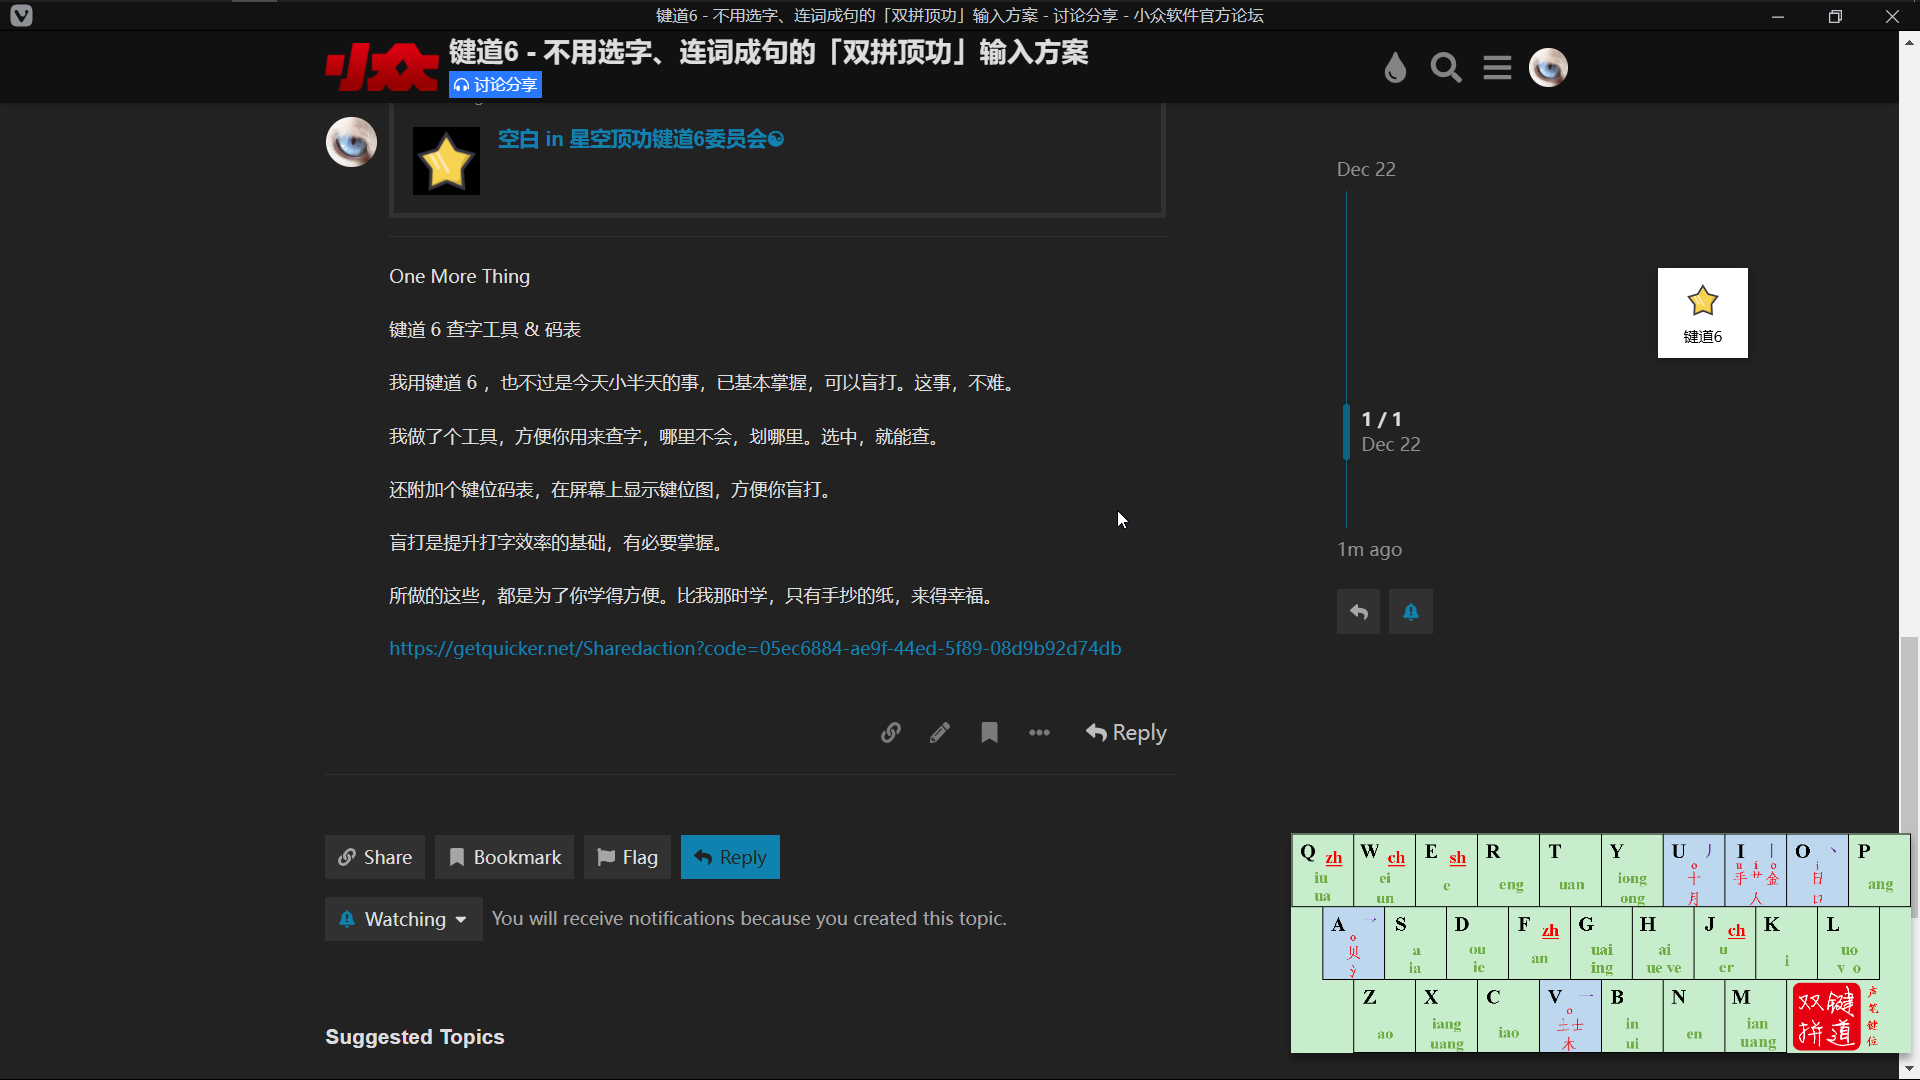Viewport: 1920px width, 1080px height.
Task: Click the Flag button
Action: tap(627, 857)
